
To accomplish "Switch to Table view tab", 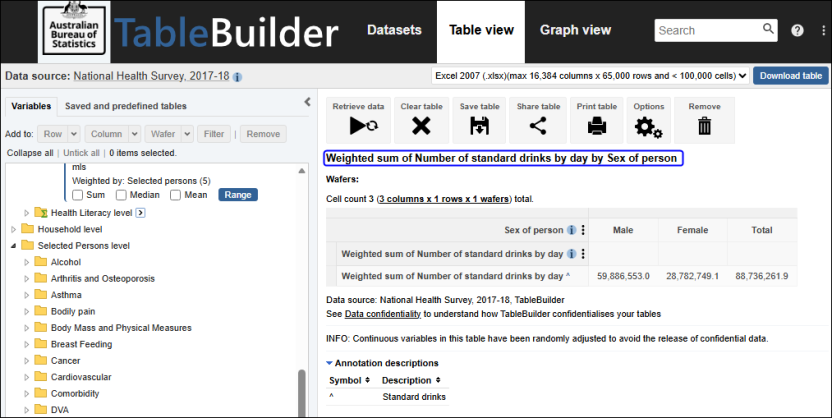I will pyautogui.click(x=481, y=31).
